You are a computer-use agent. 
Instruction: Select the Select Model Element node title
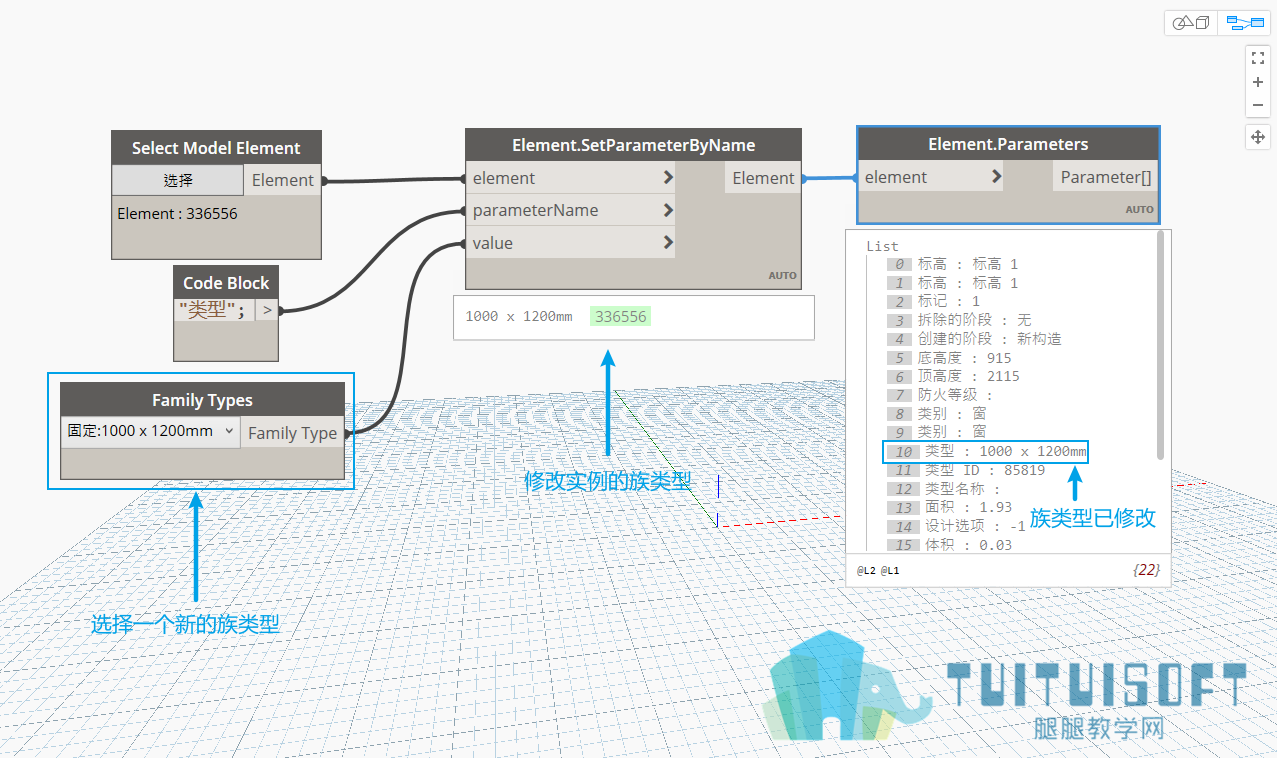point(216,148)
